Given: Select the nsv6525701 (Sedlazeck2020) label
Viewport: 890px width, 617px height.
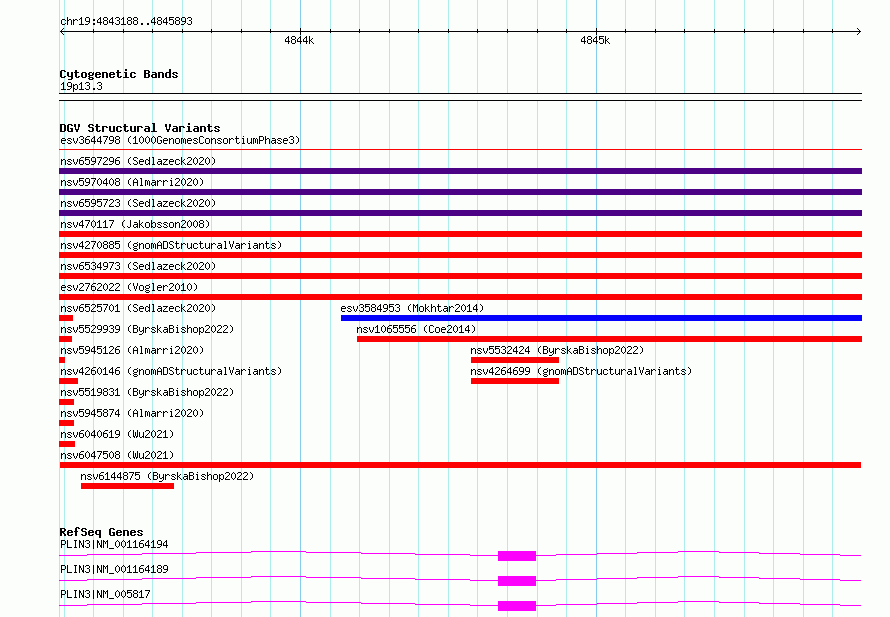Looking at the screenshot, I should pos(138,308).
